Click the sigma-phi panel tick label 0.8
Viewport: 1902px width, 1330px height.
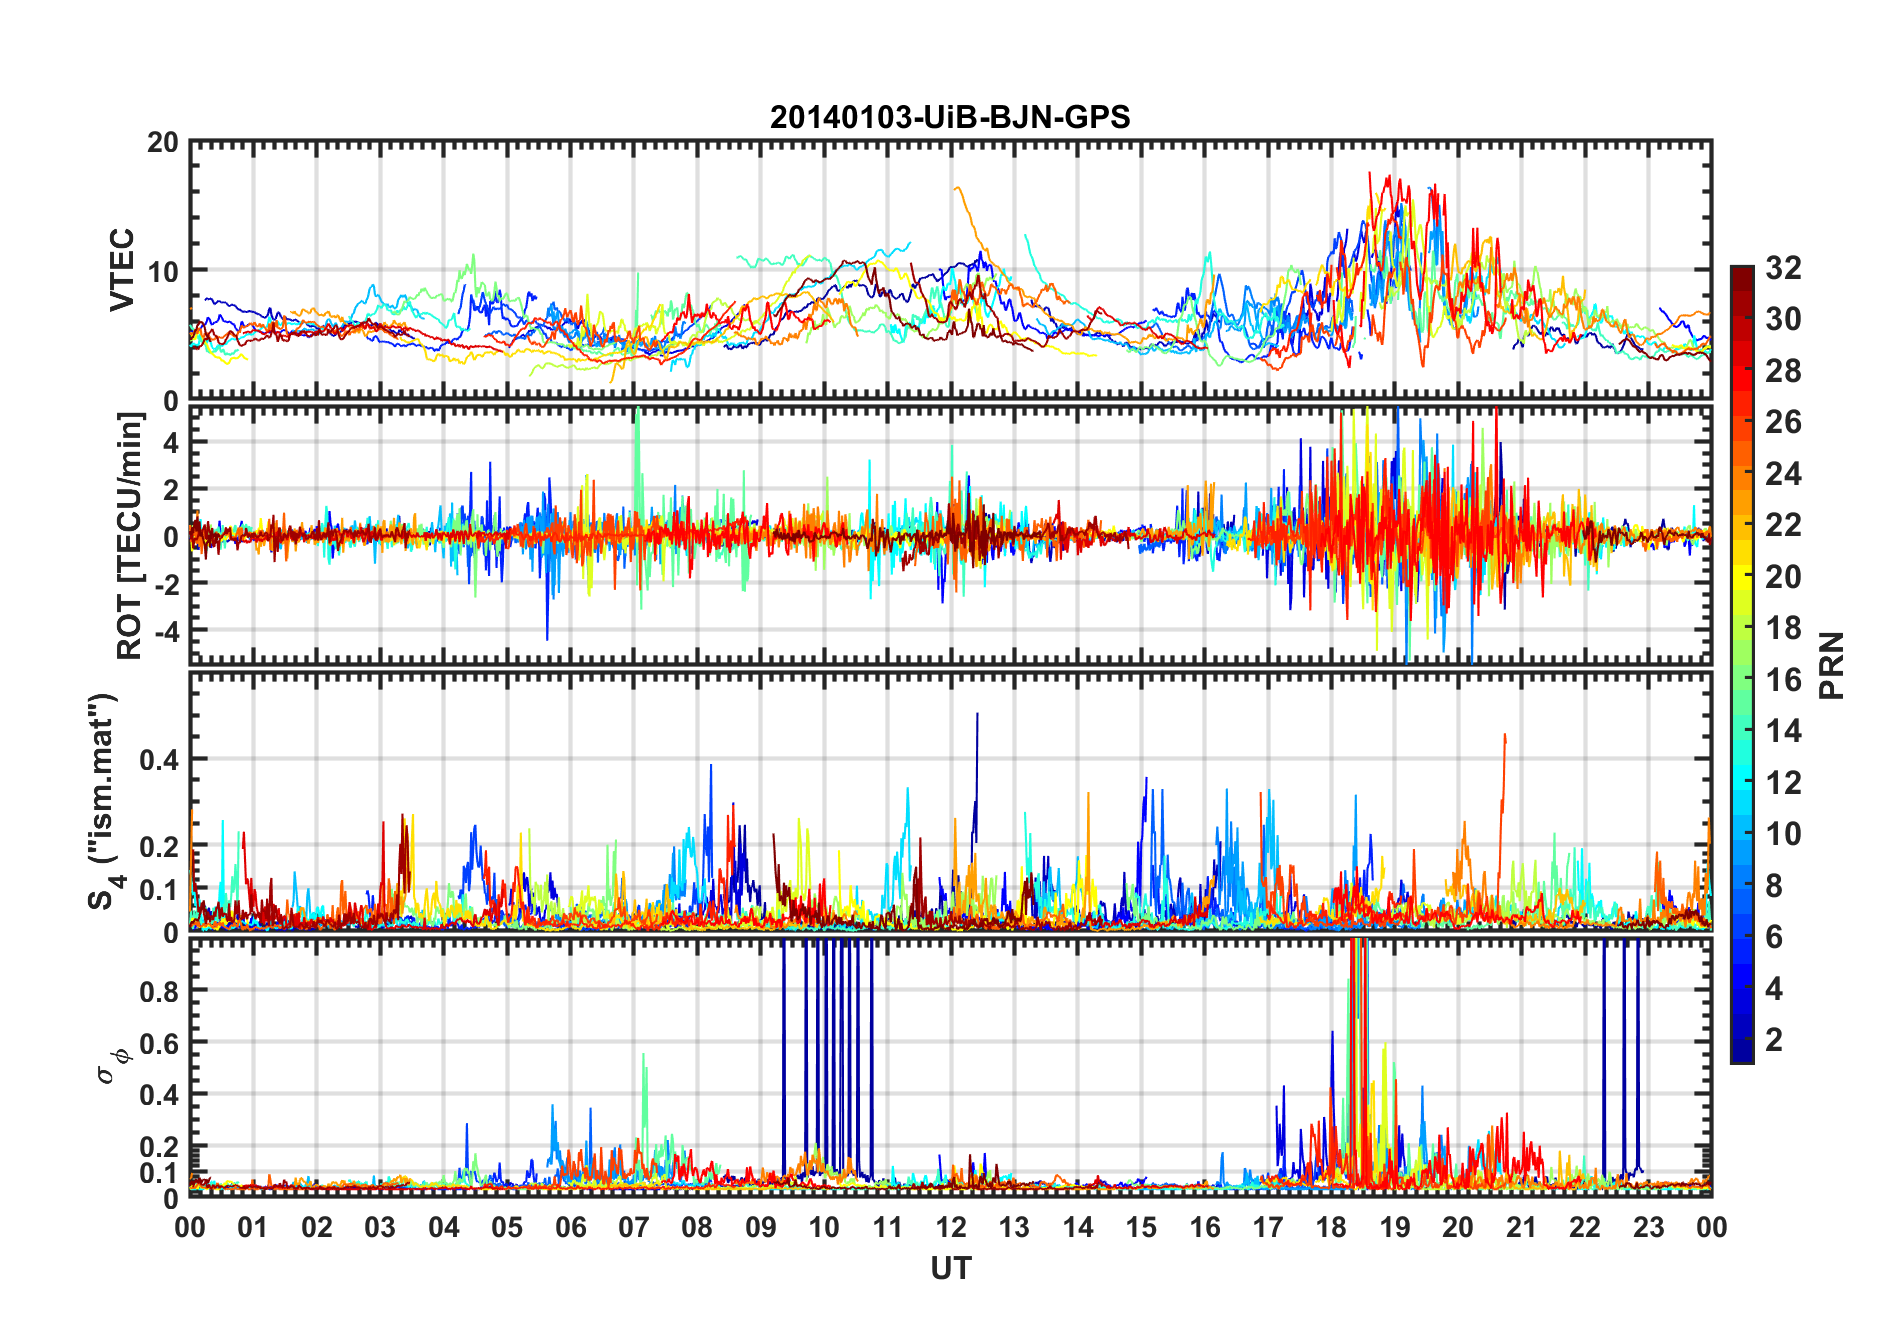pyautogui.click(x=159, y=991)
